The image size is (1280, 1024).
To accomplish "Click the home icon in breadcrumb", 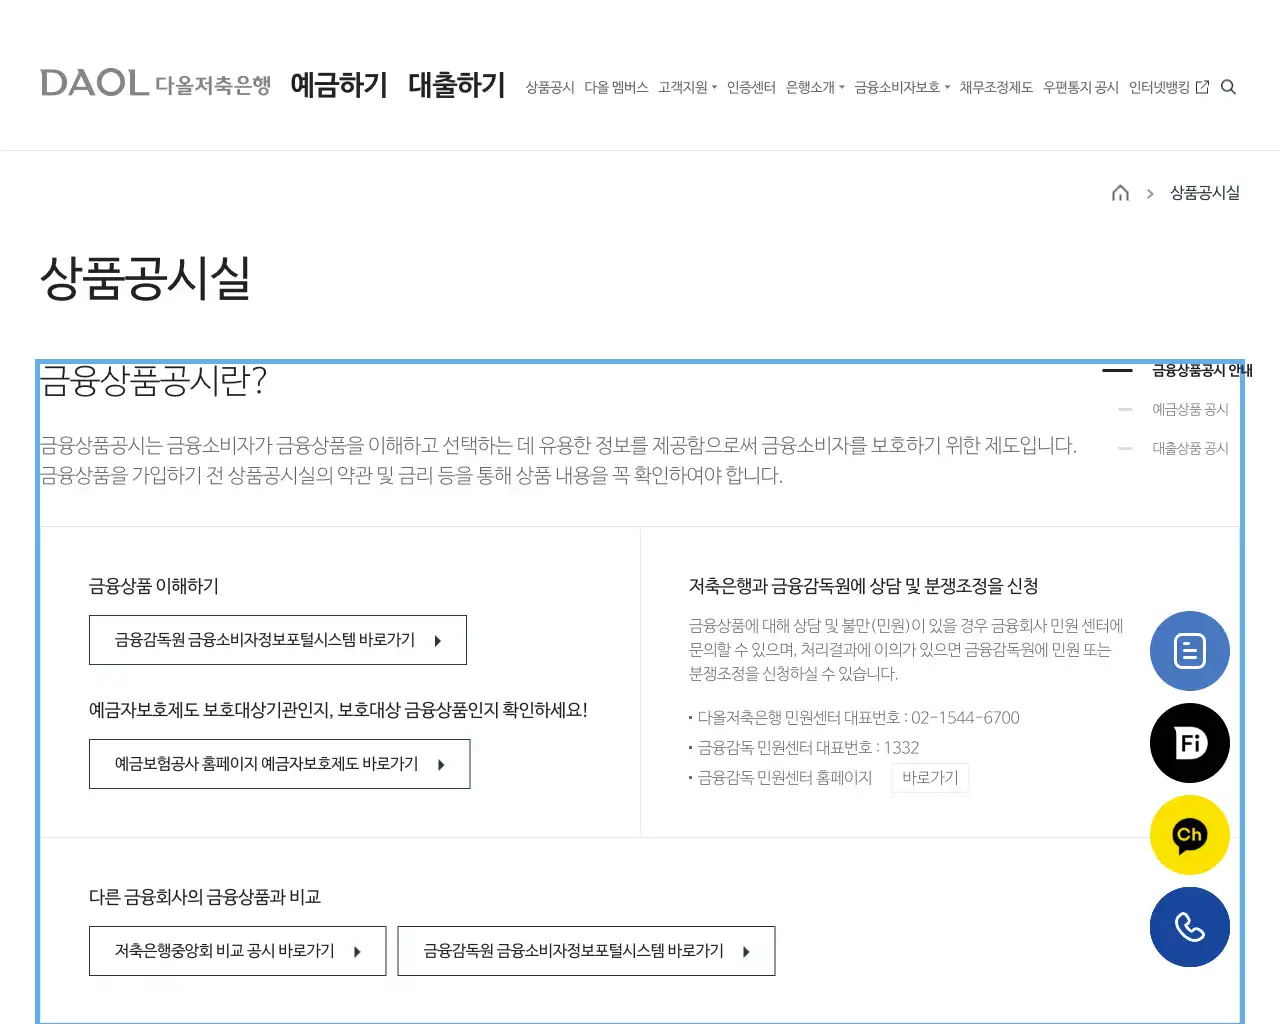I will point(1120,193).
